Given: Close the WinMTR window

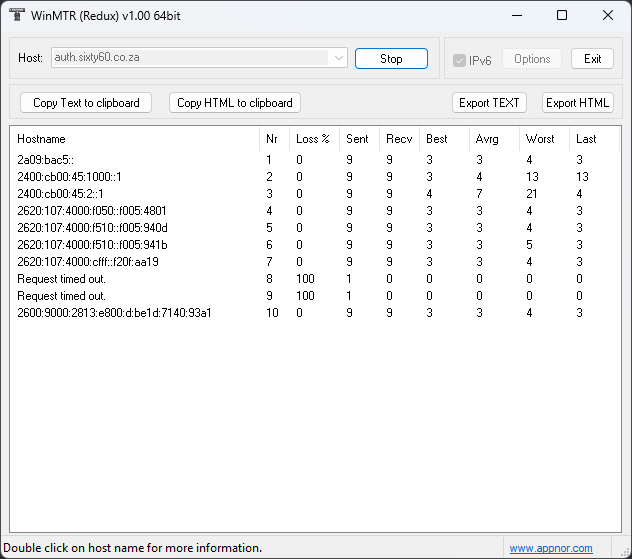Looking at the screenshot, I should click(x=608, y=15).
